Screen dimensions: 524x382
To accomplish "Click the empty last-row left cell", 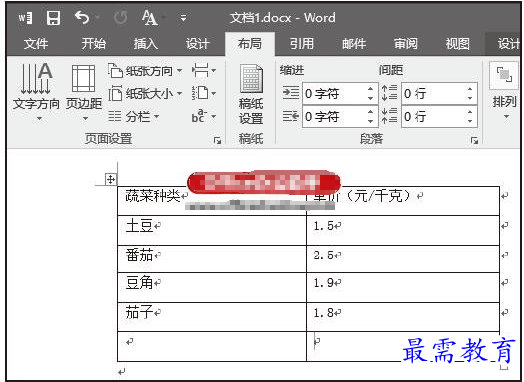I will [212, 346].
